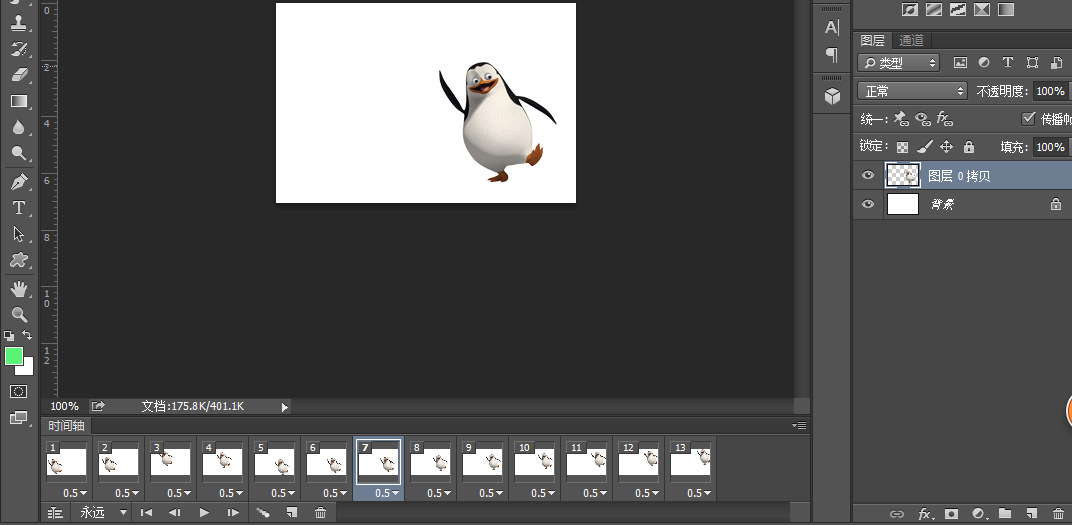Click the layer opacity 100% field

point(1048,91)
